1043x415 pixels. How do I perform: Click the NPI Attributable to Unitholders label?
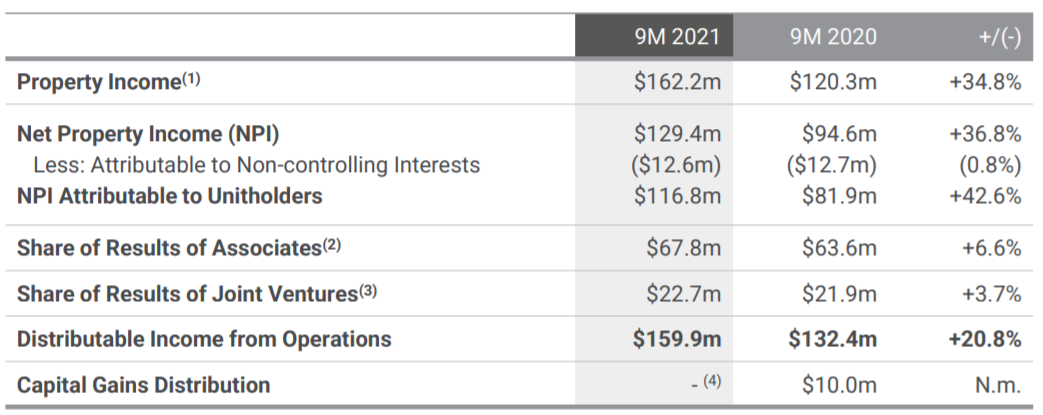click(170, 196)
